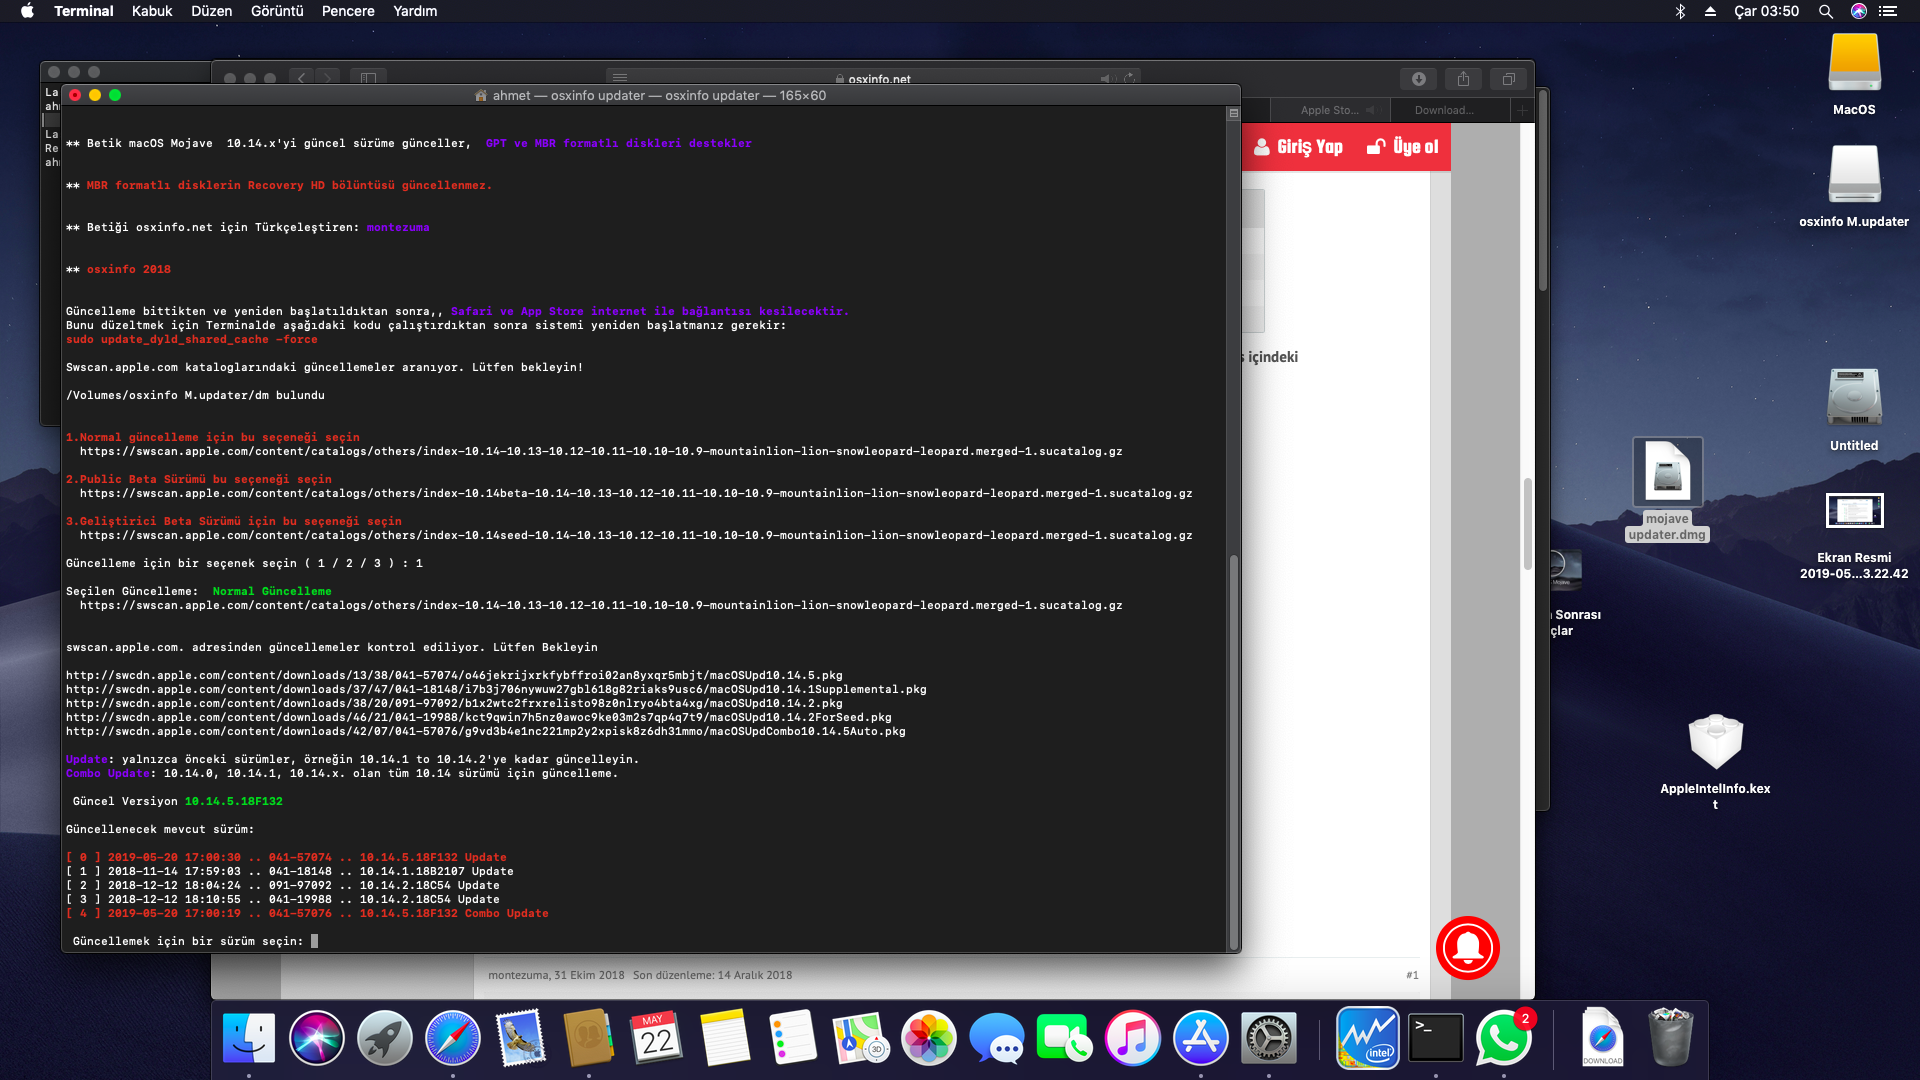The width and height of the screenshot is (1920, 1080).
Task: Show Safari's tab overview
Action: 1508,79
